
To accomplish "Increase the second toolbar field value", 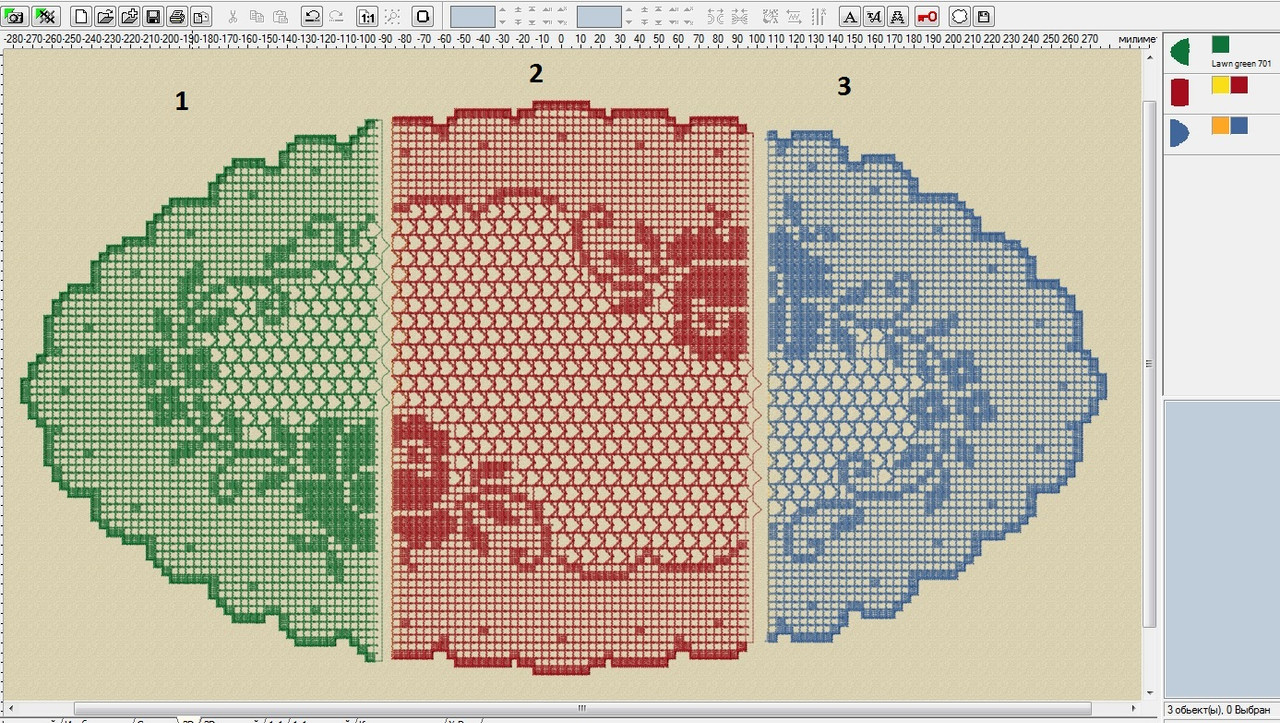I will [x=628, y=11].
